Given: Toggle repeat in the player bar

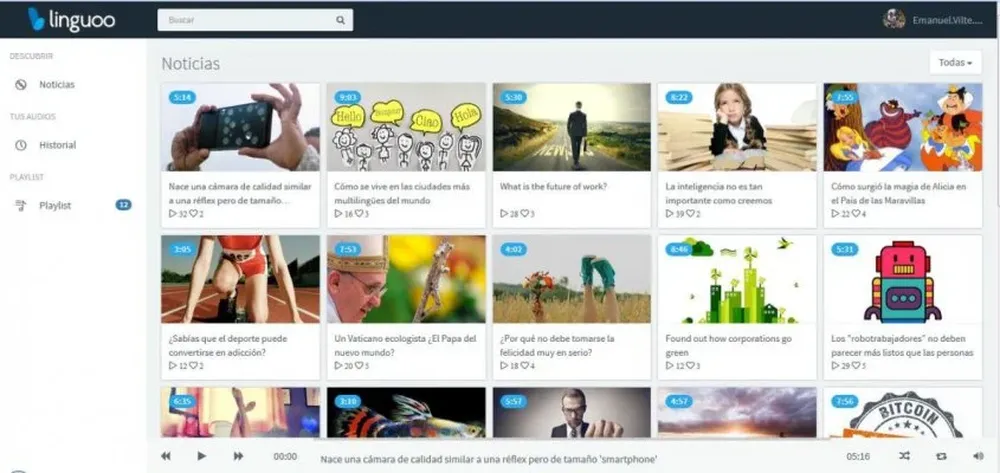Looking at the screenshot, I should tap(941, 456).
